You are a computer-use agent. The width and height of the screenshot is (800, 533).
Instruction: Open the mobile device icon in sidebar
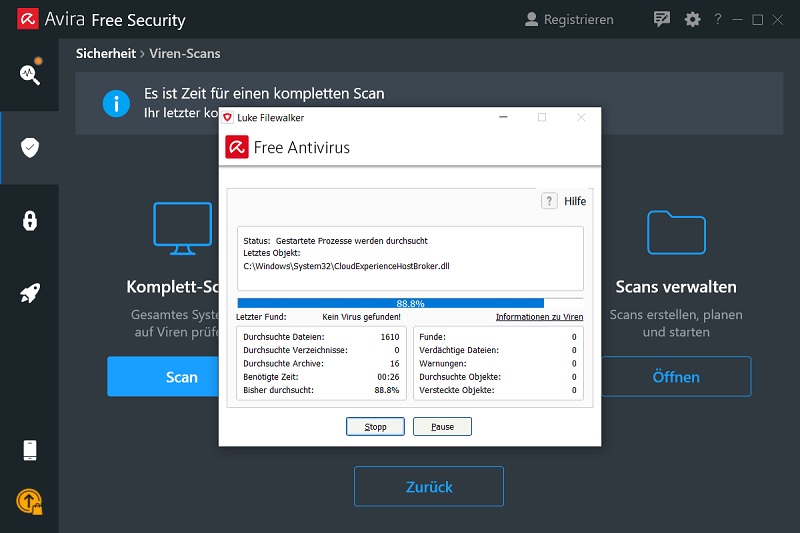[30, 450]
